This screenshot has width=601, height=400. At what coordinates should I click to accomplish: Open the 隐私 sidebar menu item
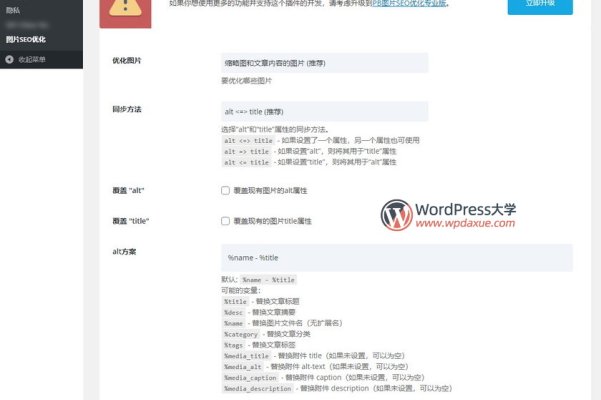tap(13, 10)
